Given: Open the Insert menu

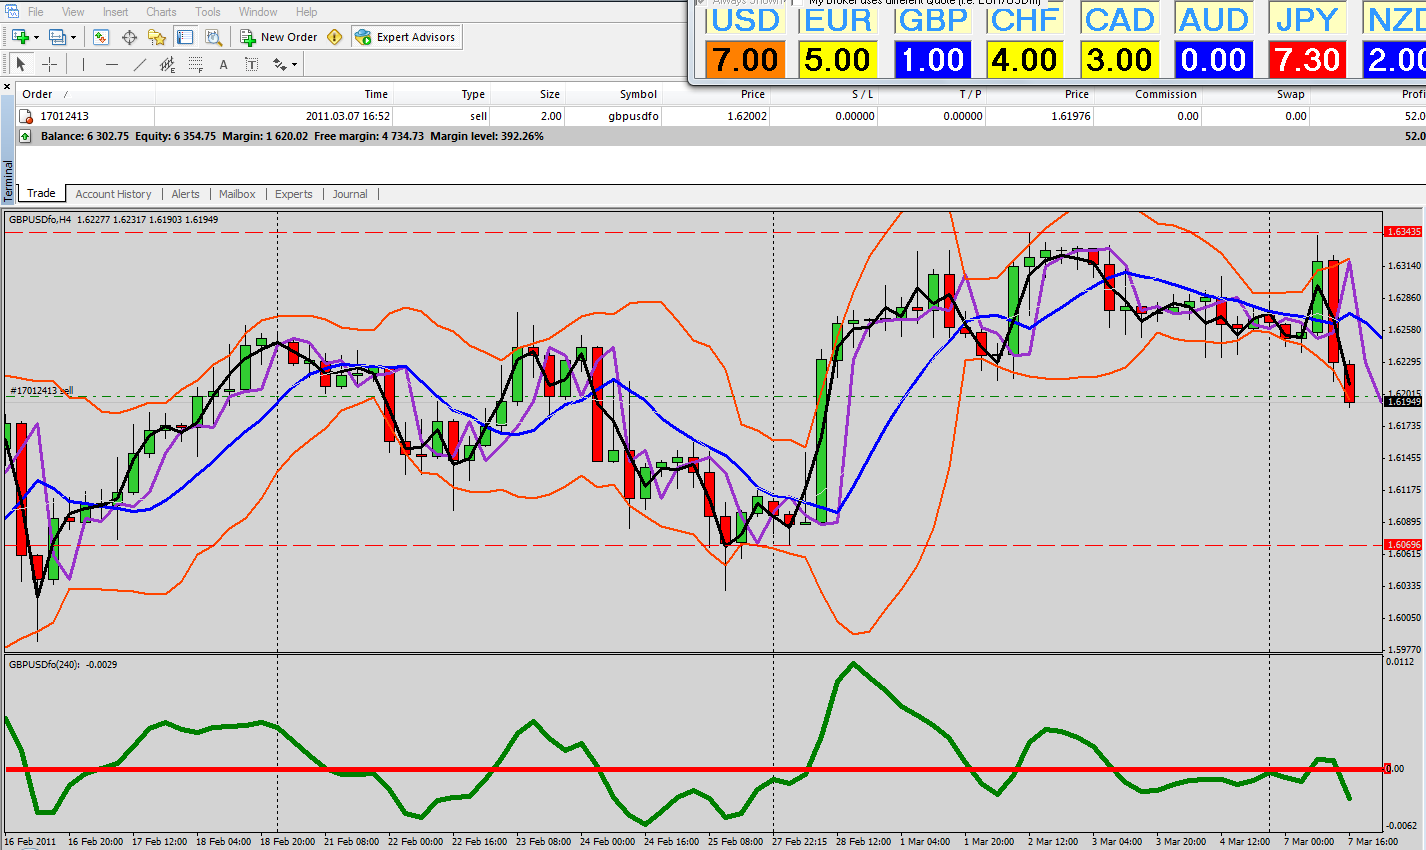Looking at the screenshot, I should (x=115, y=12).
